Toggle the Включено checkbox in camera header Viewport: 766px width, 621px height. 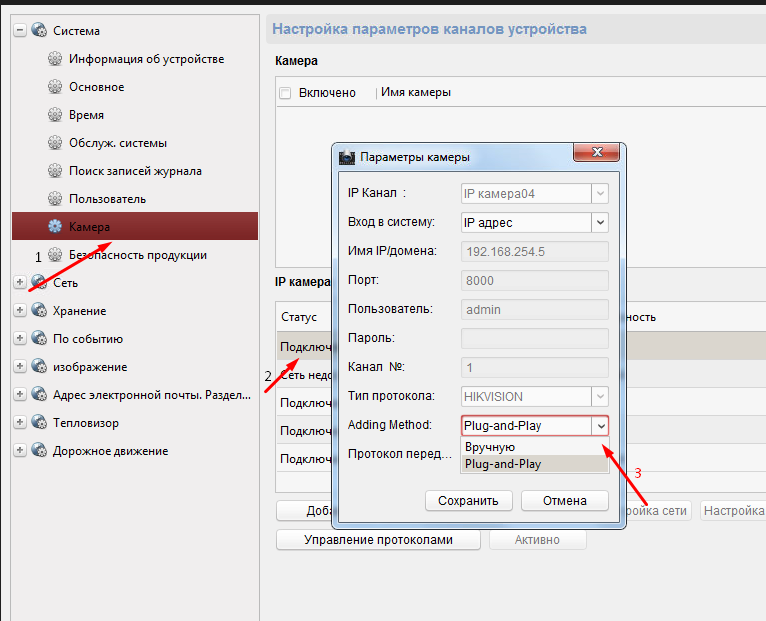[x=285, y=93]
